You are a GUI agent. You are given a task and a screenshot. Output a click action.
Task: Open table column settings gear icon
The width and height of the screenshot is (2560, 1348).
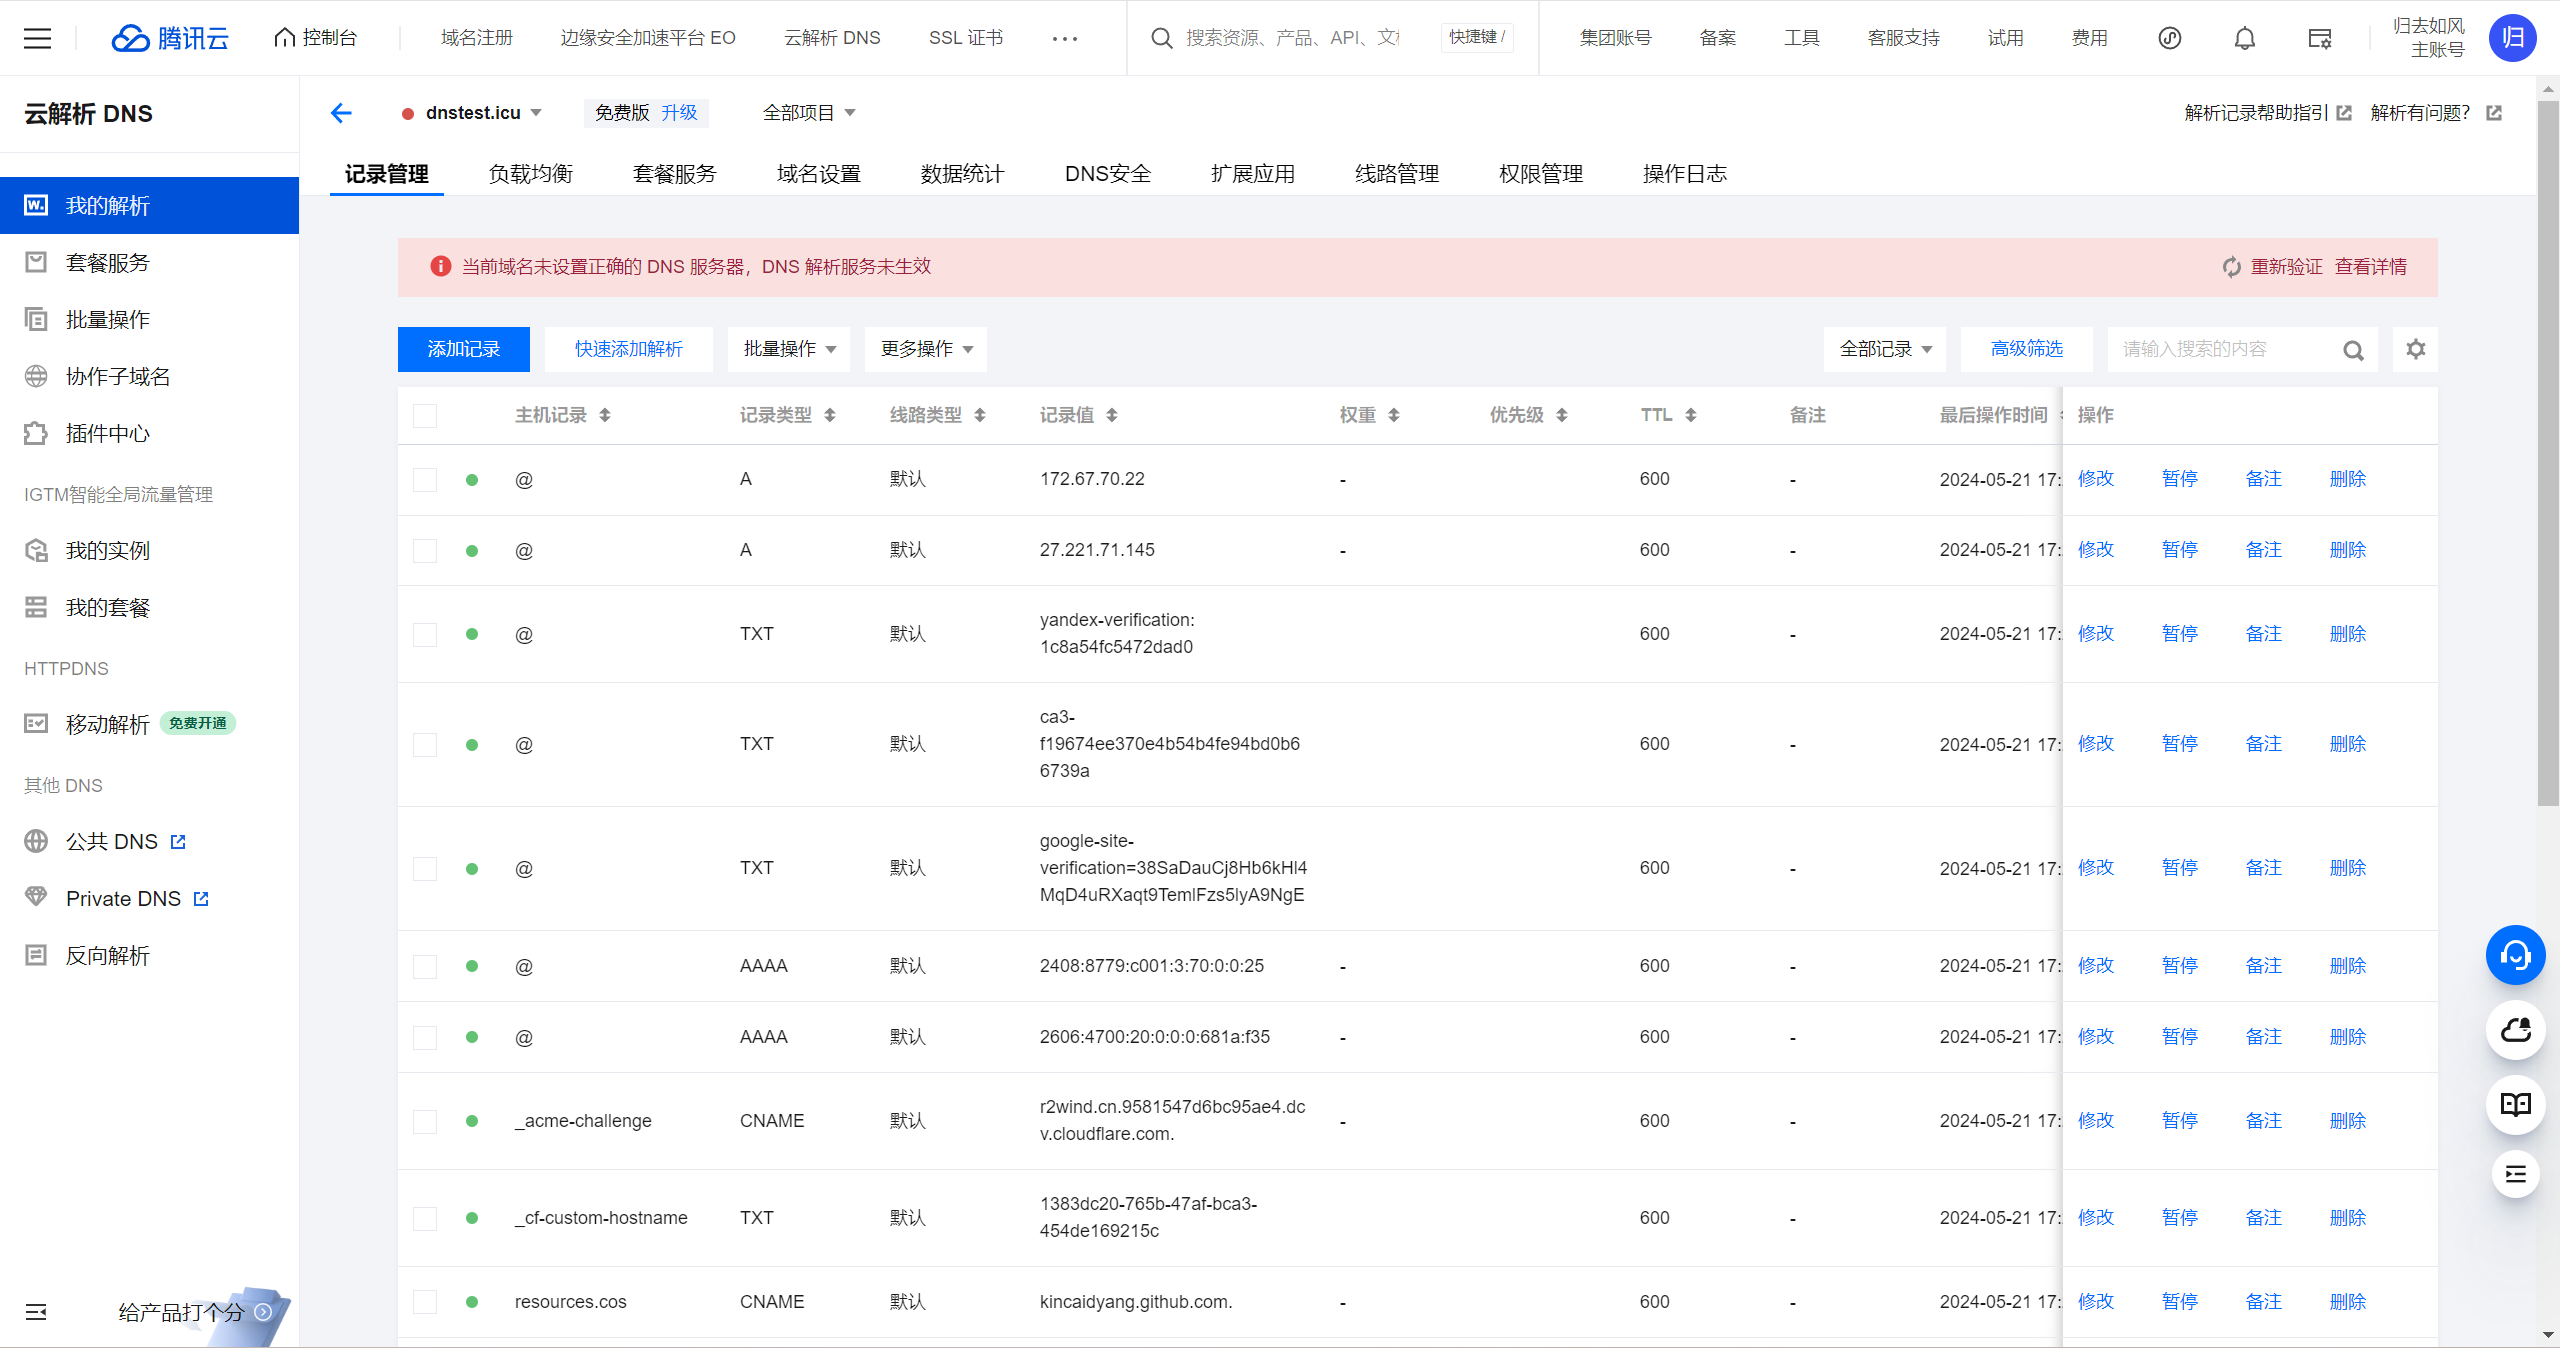point(2415,349)
